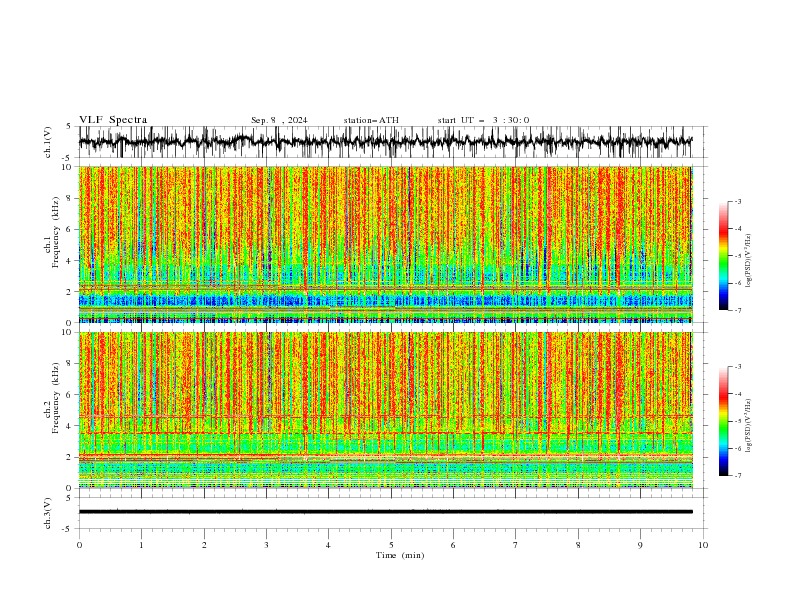
Task: Click time axis tick label "9"
Action: click(640, 545)
